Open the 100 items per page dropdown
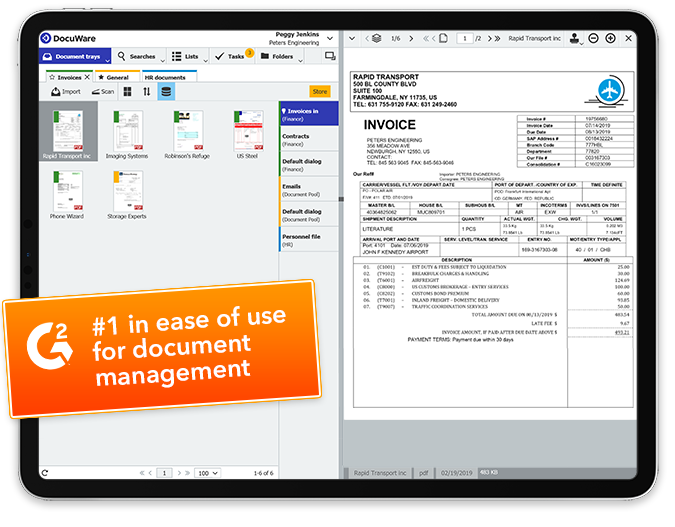Screen dimensions: 675x527 click(207, 473)
